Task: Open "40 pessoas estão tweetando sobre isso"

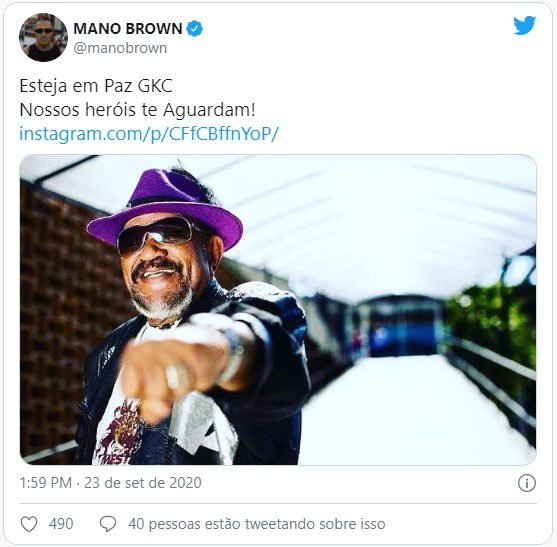Action: [x=257, y=524]
